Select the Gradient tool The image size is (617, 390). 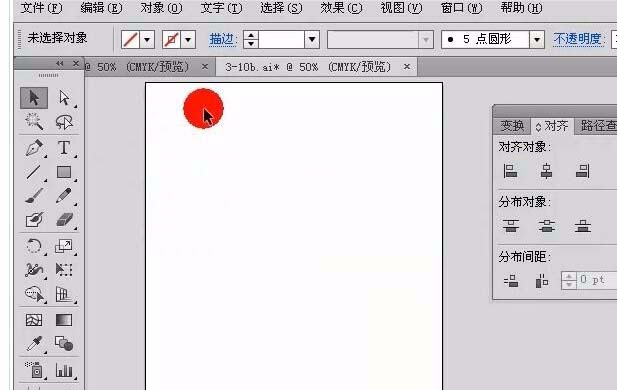pyautogui.click(x=64, y=320)
